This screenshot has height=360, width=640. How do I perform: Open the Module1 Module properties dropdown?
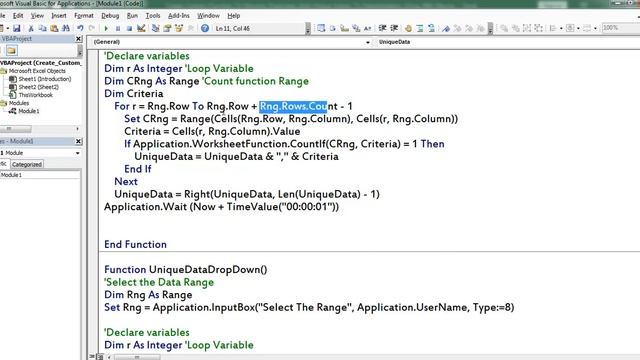[x=78, y=153]
